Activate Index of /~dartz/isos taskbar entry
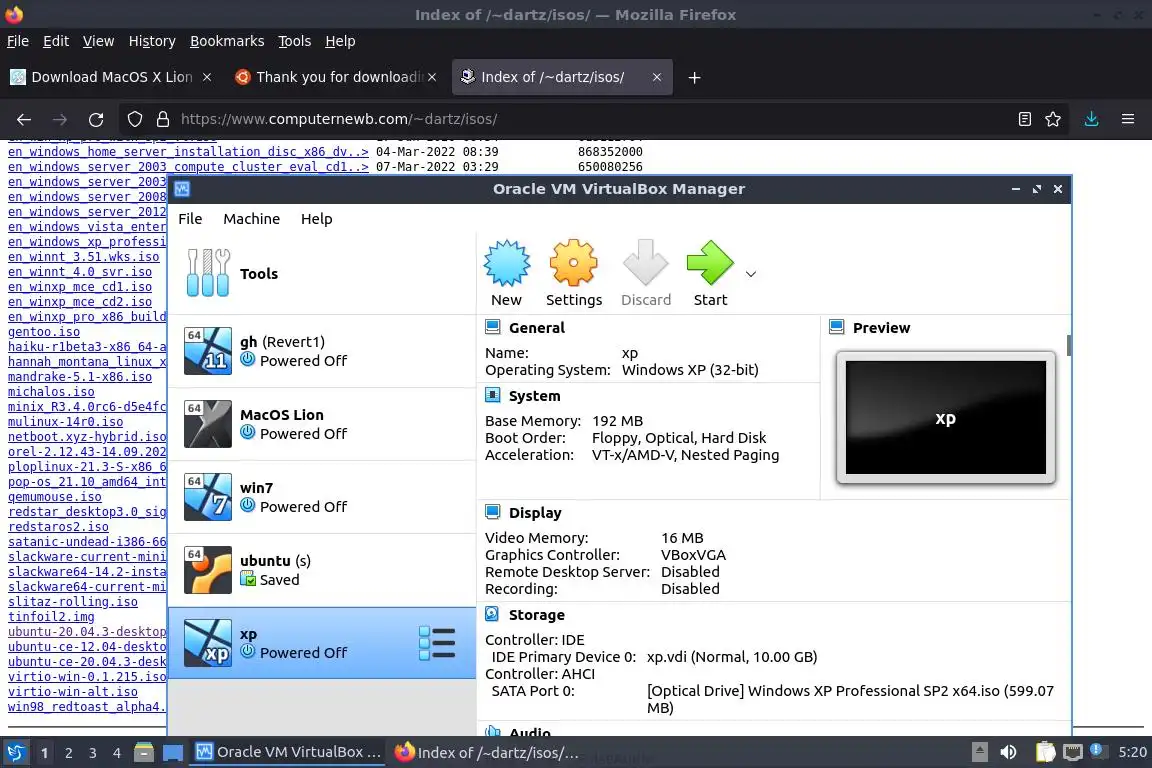Viewport: 1152px width, 768px height. [x=488, y=752]
